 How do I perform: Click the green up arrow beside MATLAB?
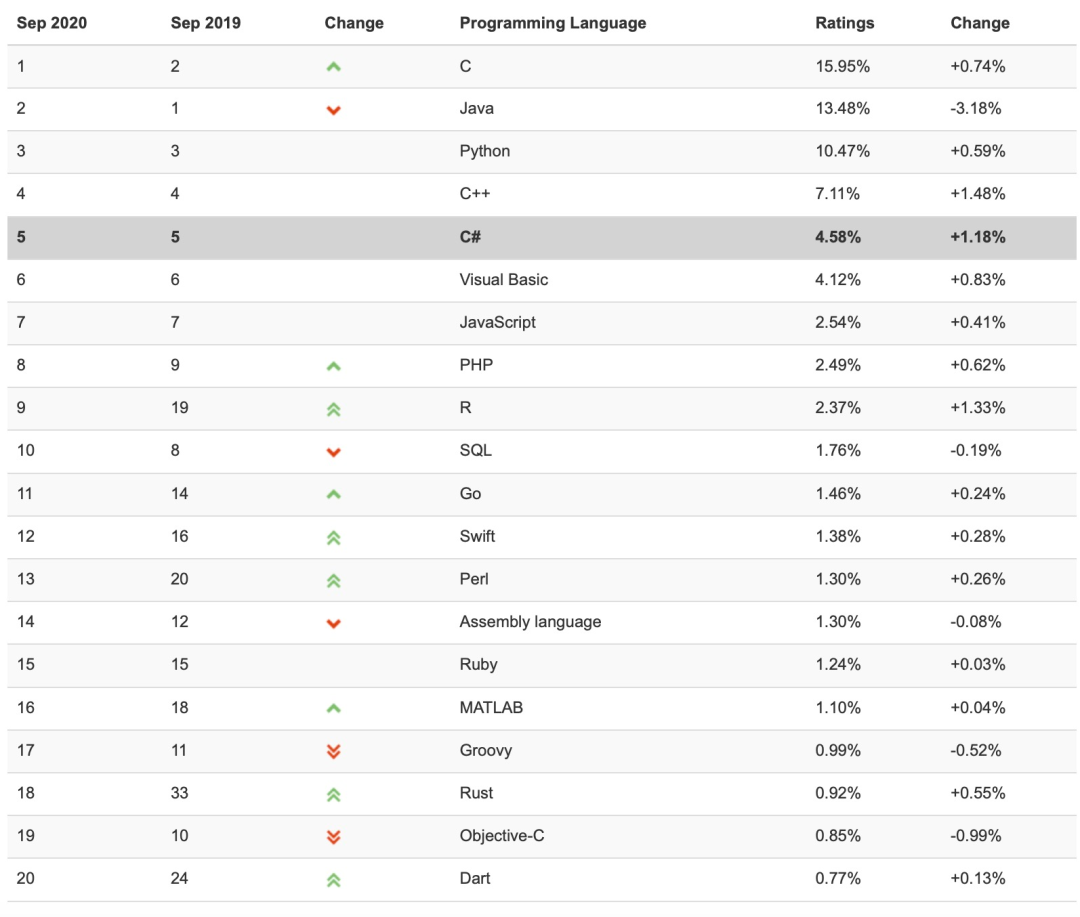coord(333,708)
